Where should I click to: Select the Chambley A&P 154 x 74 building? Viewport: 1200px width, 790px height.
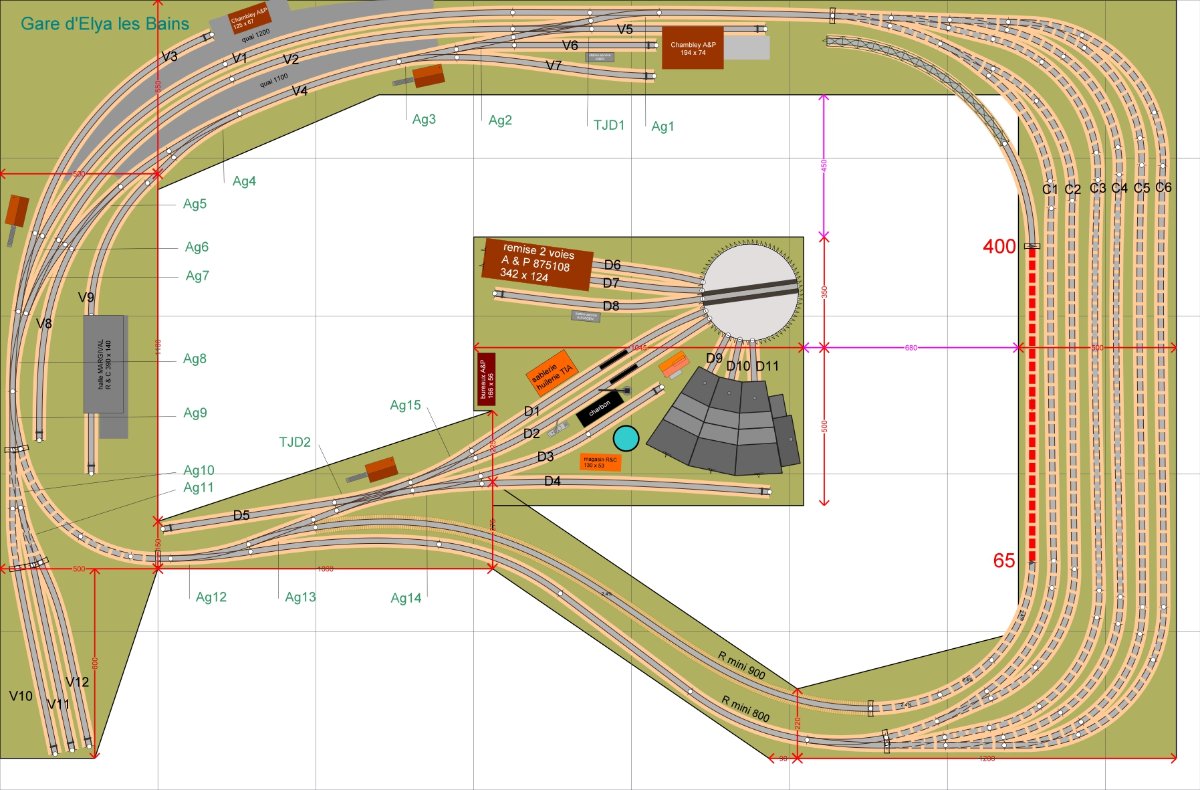[693, 47]
